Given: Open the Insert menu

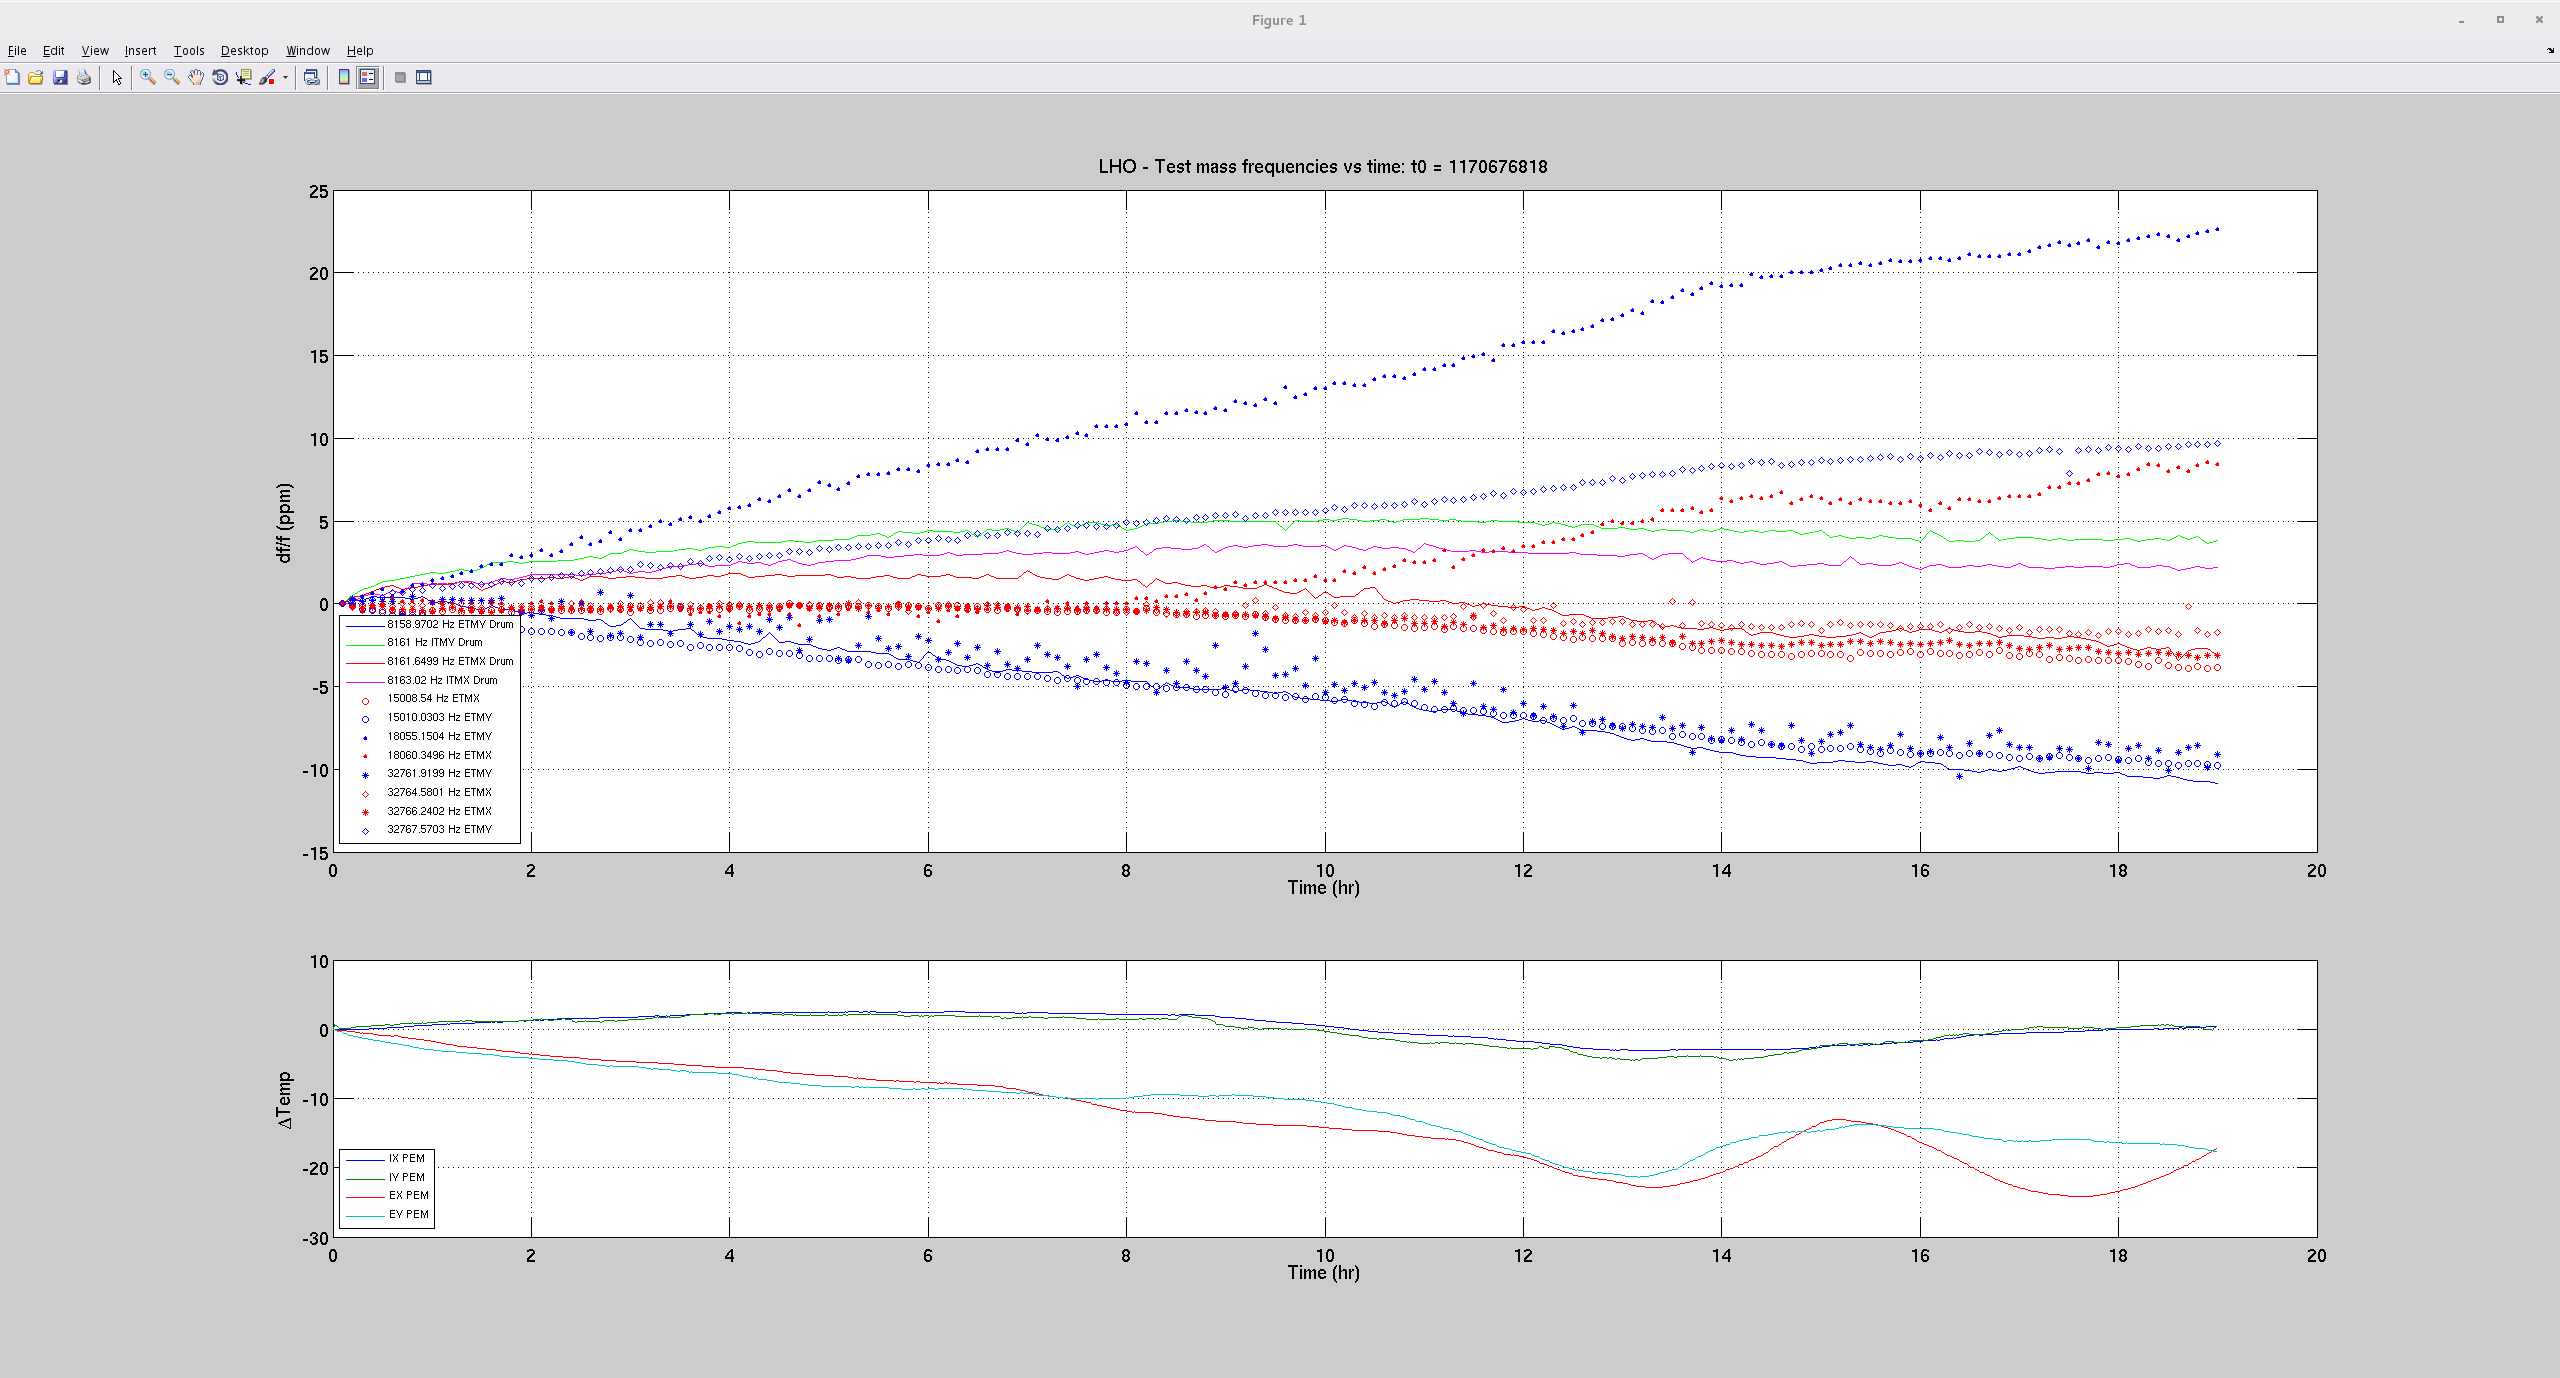Looking at the screenshot, I should [140, 50].
